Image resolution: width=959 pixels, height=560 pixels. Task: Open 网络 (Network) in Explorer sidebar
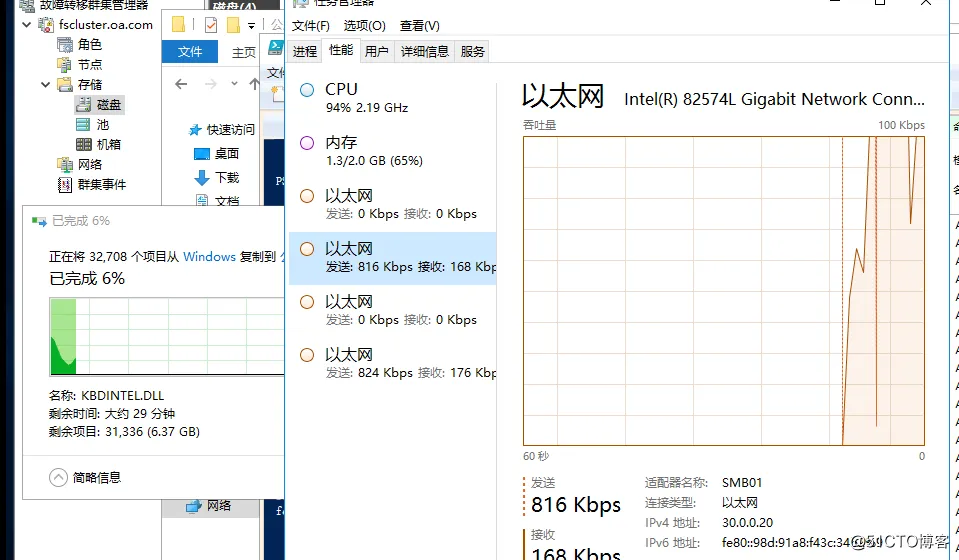209,506
